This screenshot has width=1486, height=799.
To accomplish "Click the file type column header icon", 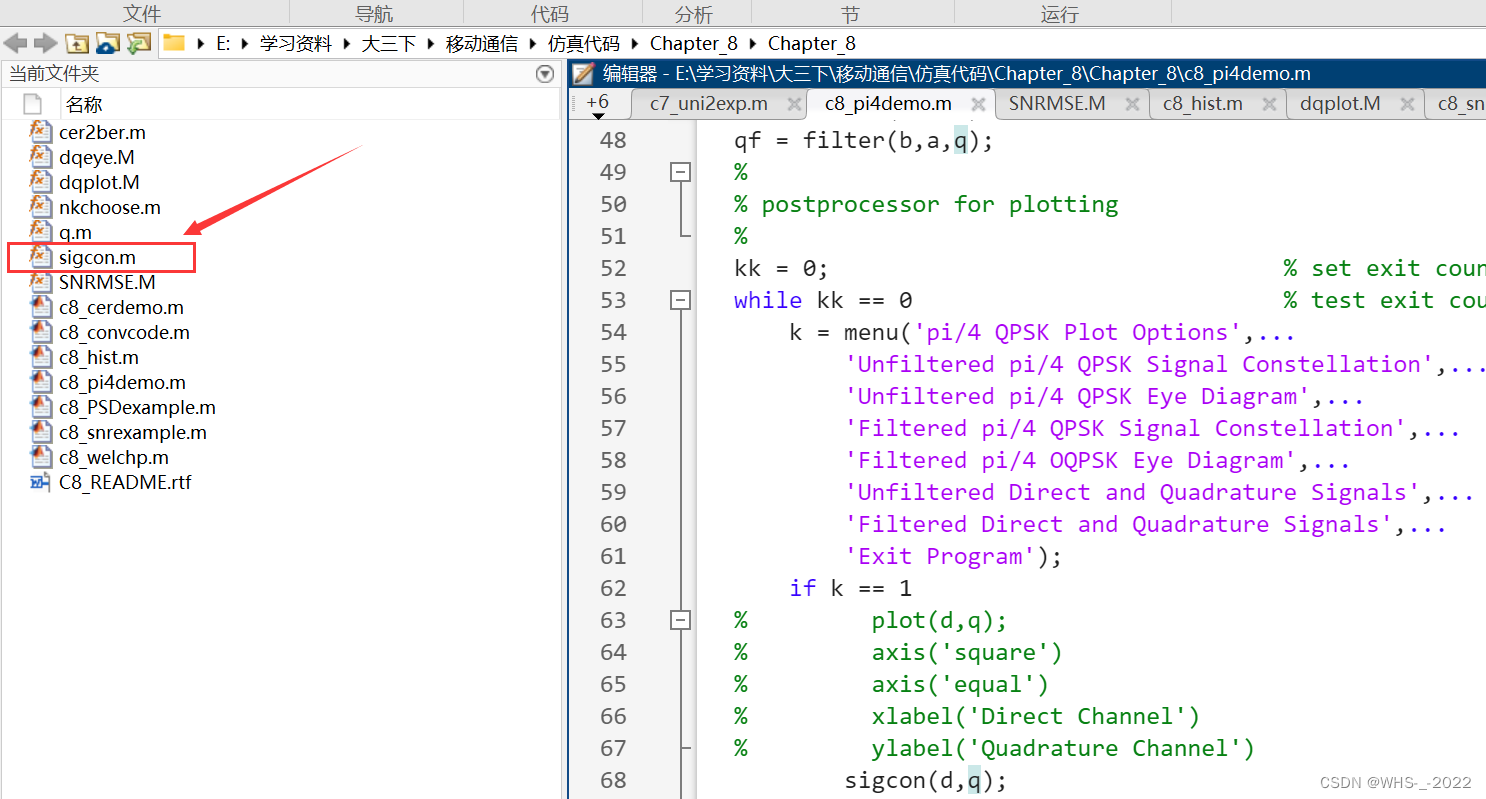I will (33, 104).
